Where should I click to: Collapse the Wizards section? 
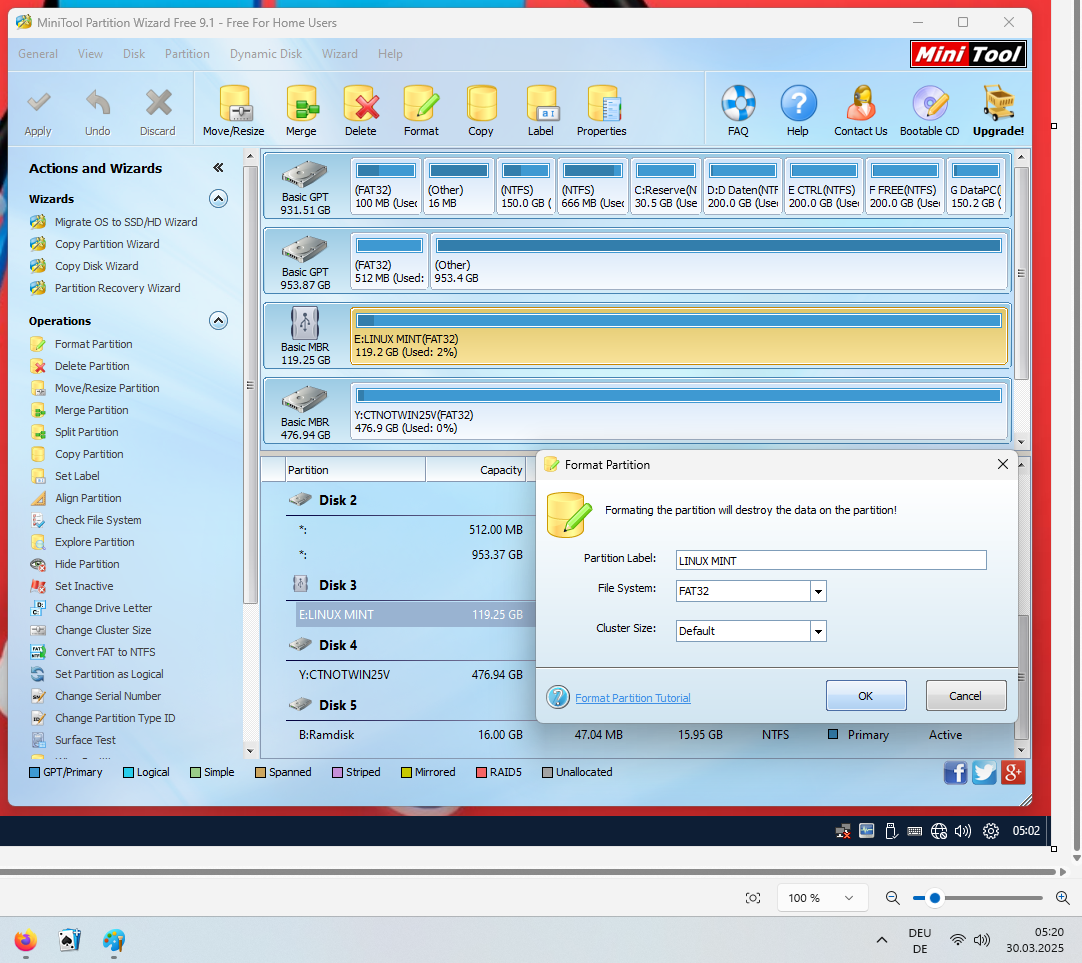pos(218,199)
